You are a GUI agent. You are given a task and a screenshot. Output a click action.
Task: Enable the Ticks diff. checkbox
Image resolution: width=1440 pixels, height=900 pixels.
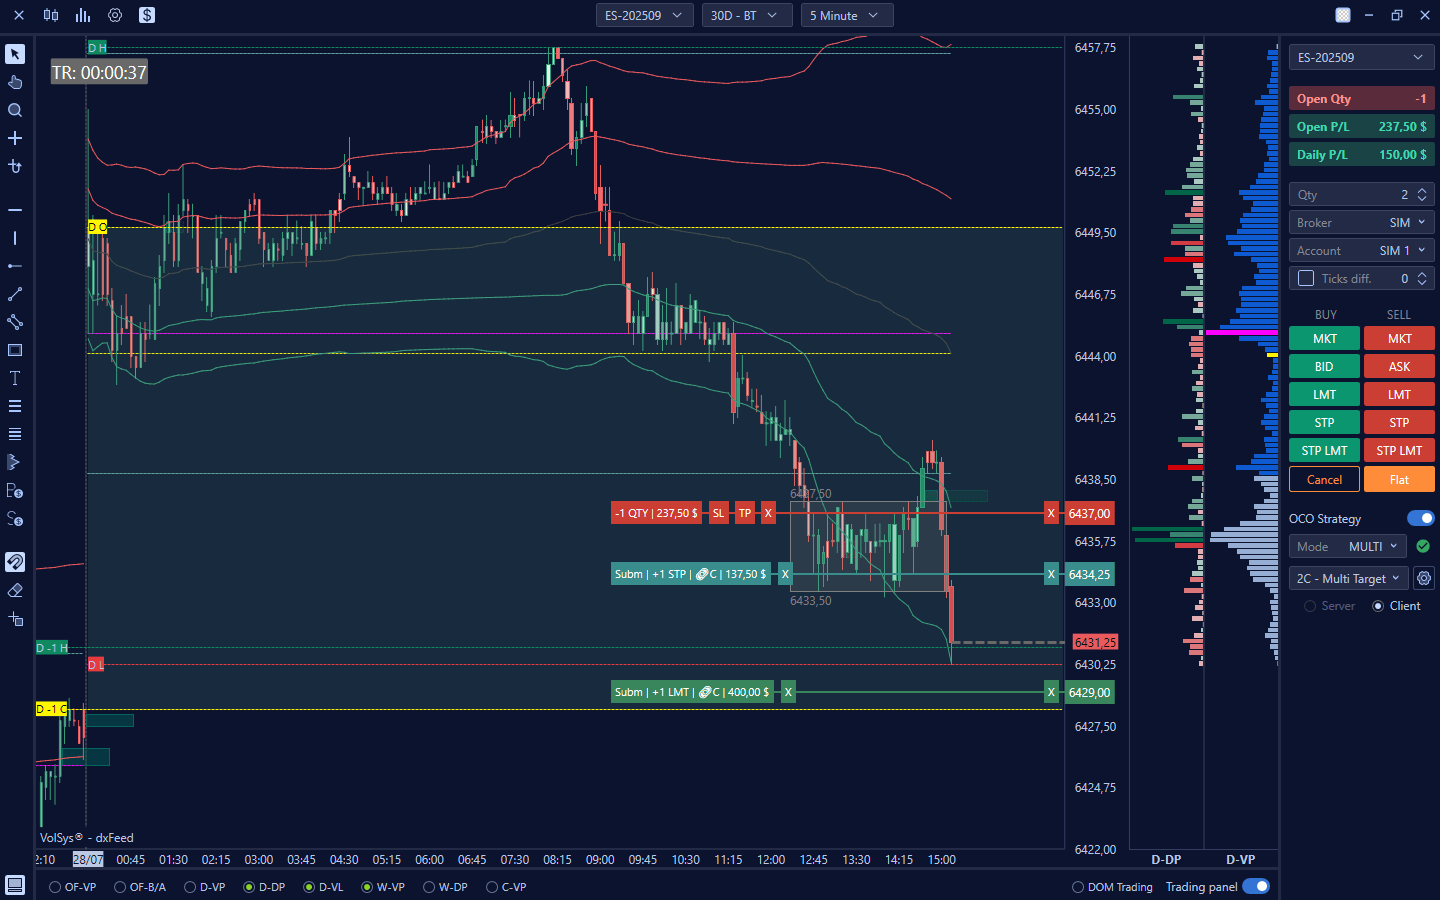point(1306,278)
